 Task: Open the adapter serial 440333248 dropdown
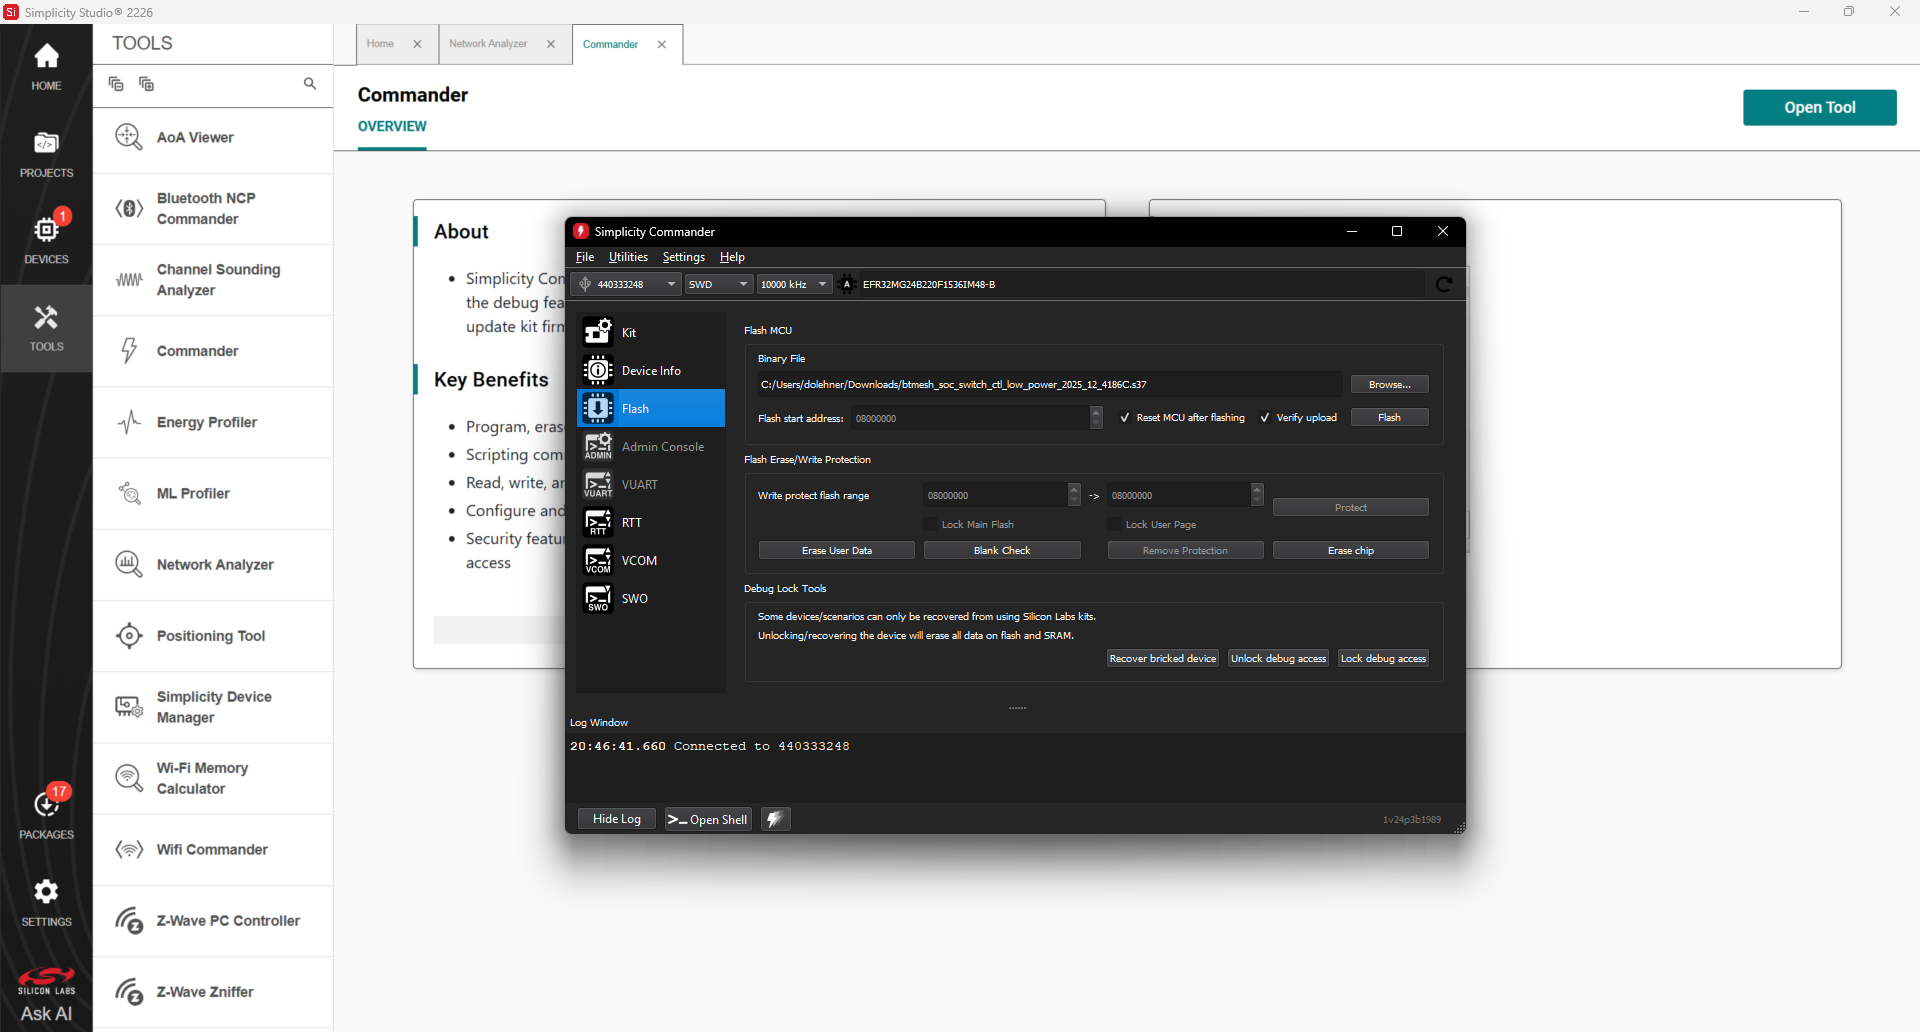(x=627, y=284)
